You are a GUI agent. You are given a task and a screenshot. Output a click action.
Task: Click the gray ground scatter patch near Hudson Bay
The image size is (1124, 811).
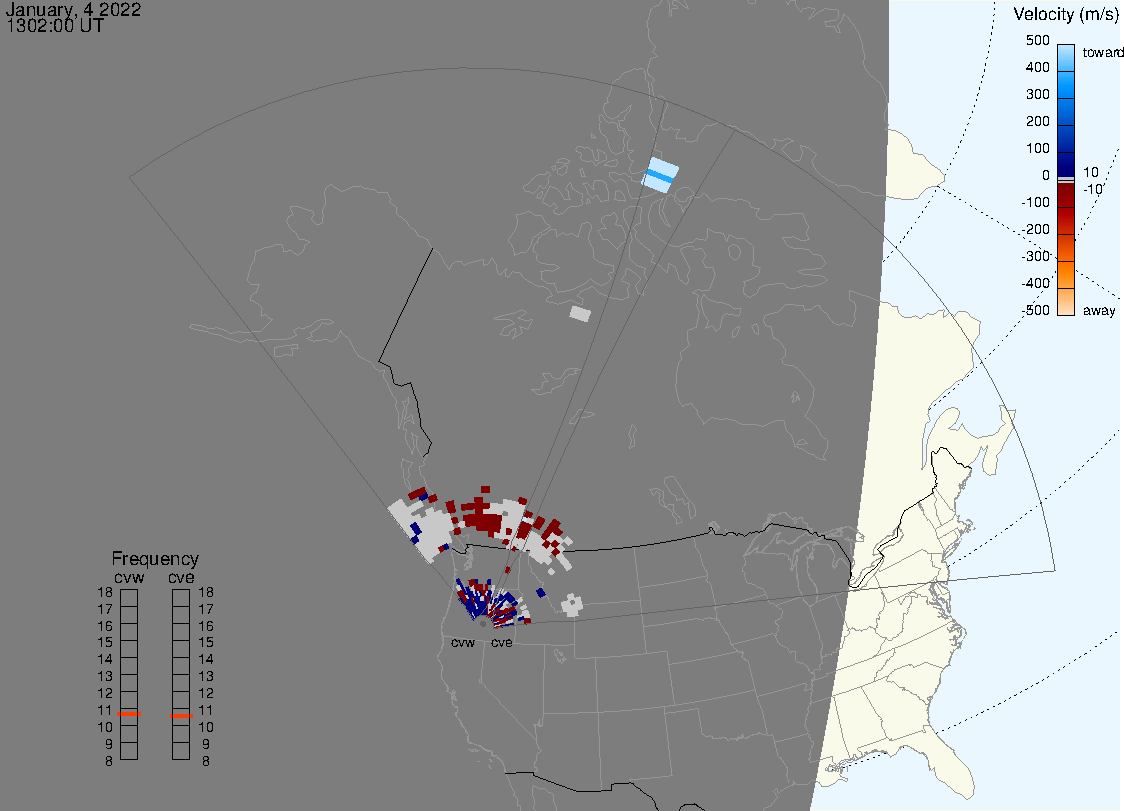coord(580,313)
